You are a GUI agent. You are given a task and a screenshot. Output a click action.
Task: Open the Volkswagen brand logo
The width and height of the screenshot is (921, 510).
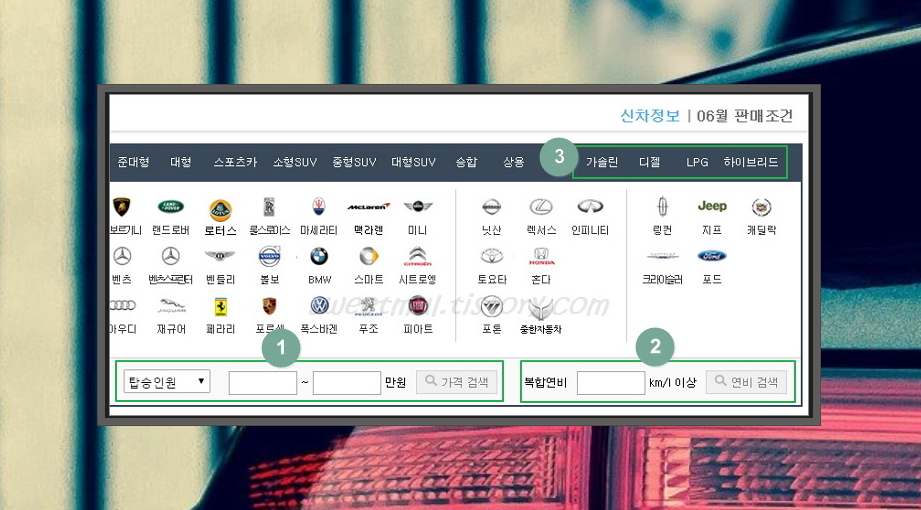click(x=320, y=305)
